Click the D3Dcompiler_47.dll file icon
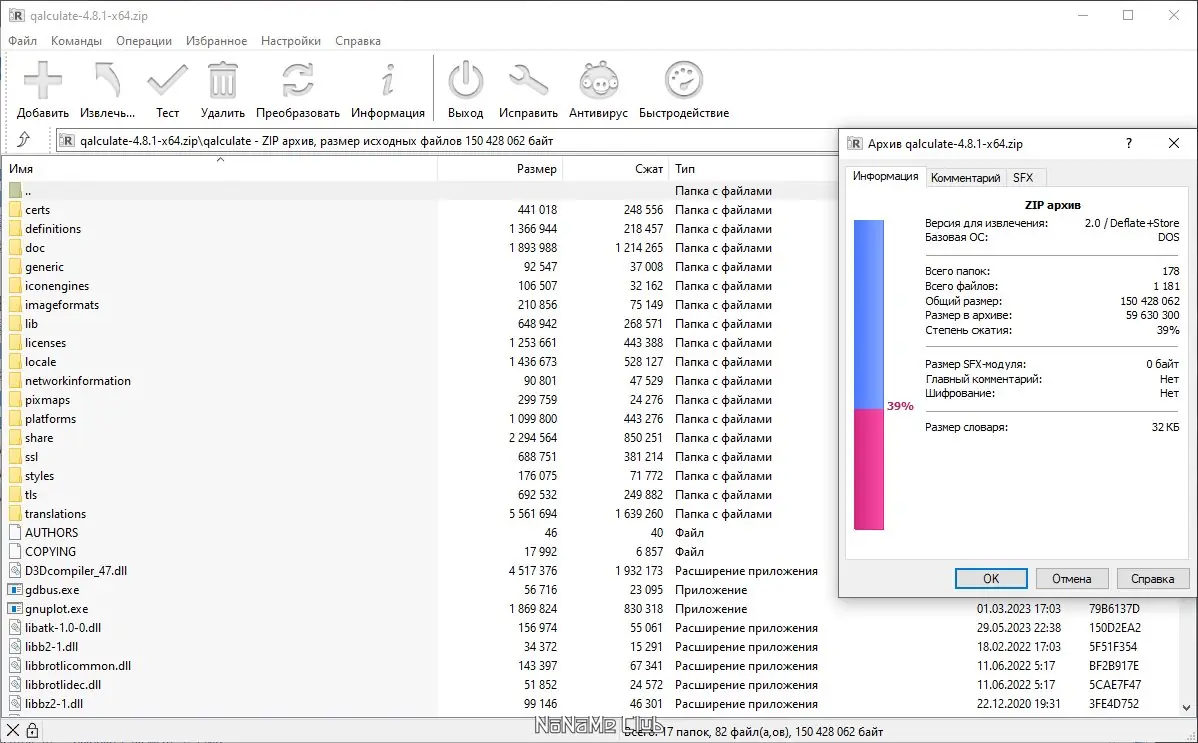The width and height of the screenshot is (1198, 743). pos(15,570)
